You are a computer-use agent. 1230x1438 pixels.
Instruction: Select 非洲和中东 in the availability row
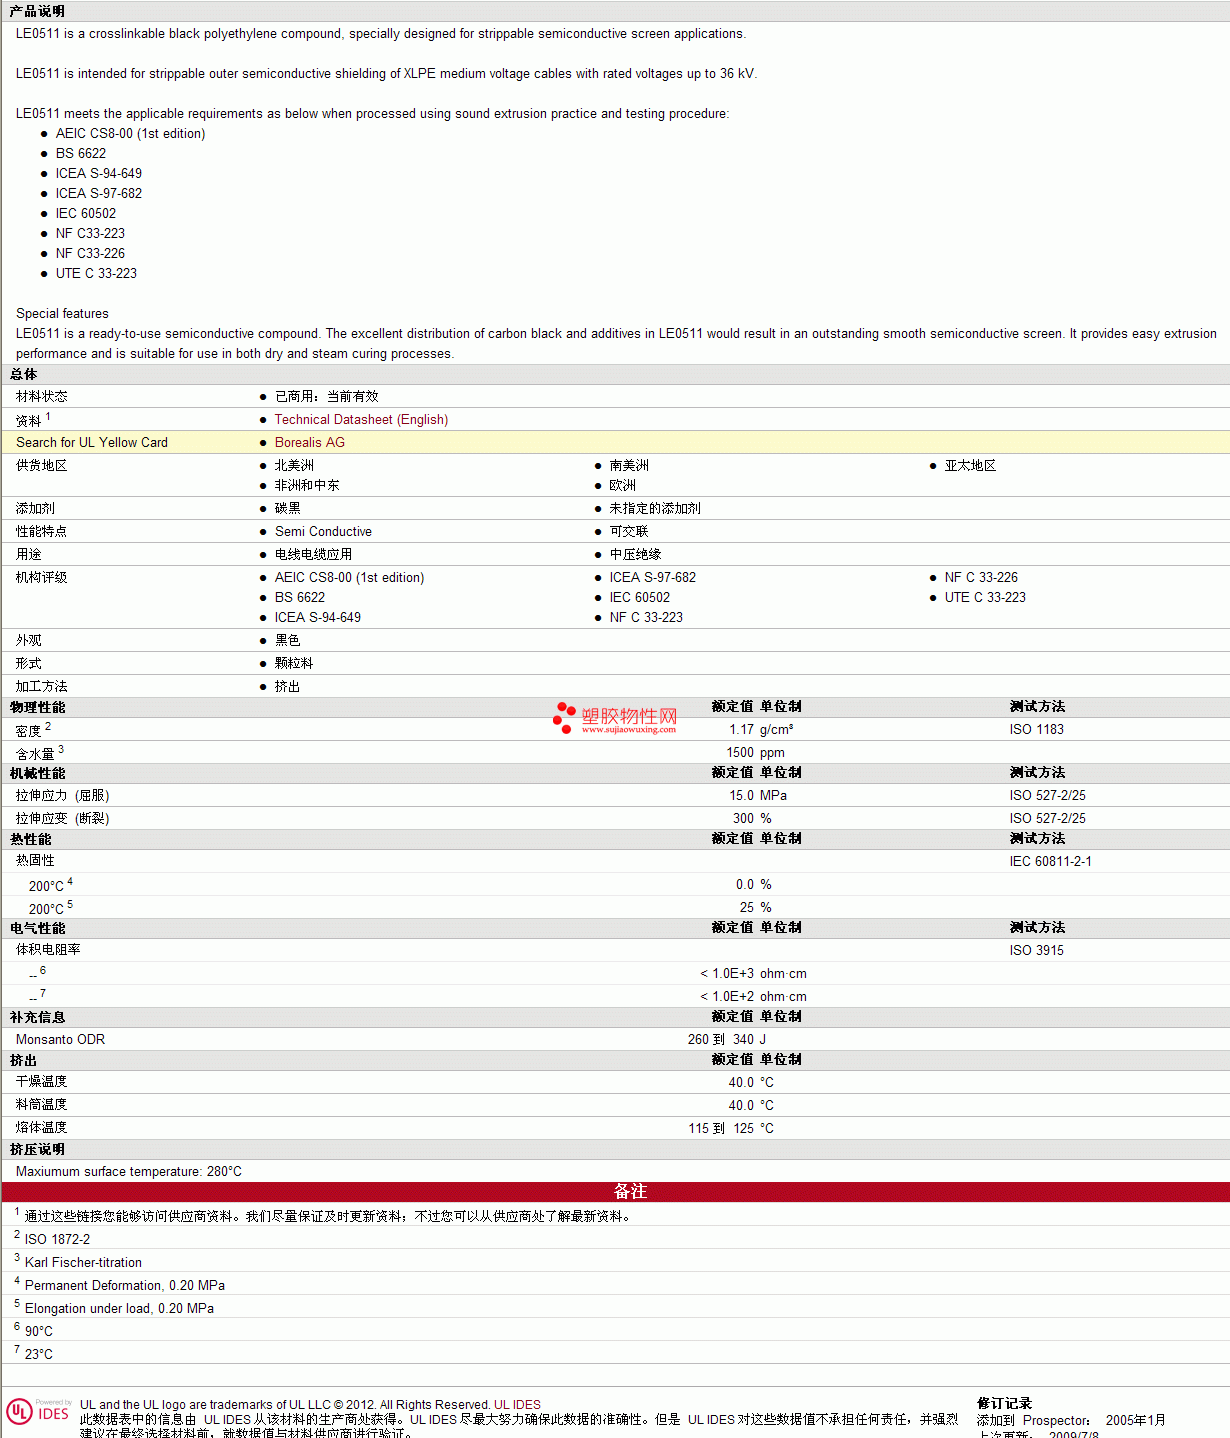click(307, 486)
